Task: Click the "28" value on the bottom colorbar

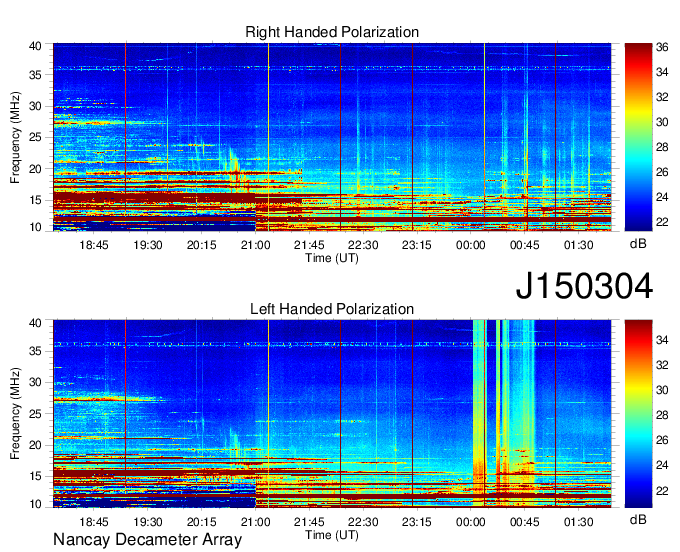Action: point(662,415)
